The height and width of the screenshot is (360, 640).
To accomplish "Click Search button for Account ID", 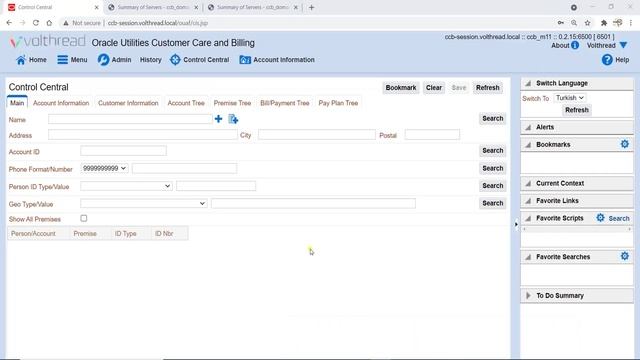I will click(x=493, y=151).
